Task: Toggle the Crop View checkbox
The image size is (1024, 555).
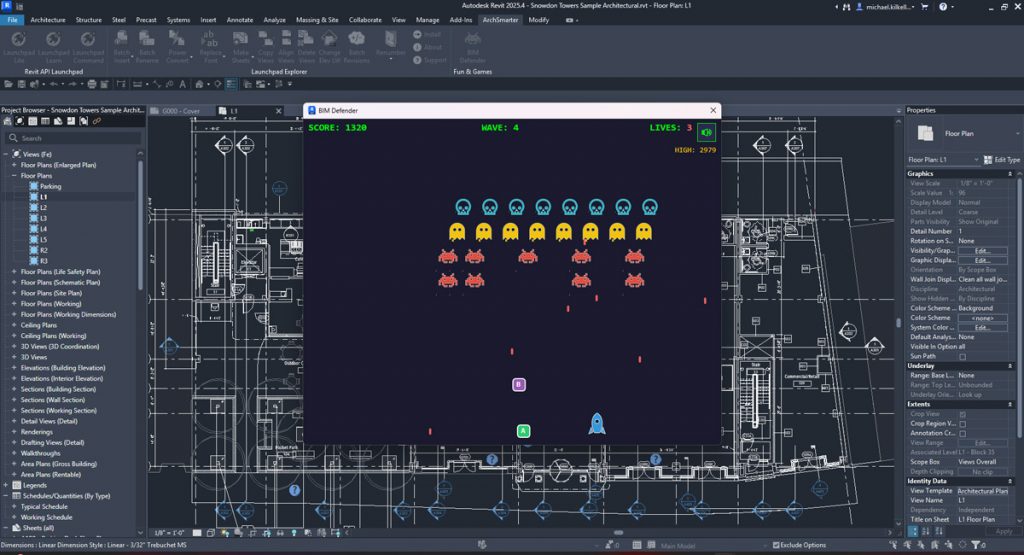Action: [x=962, y=414]
